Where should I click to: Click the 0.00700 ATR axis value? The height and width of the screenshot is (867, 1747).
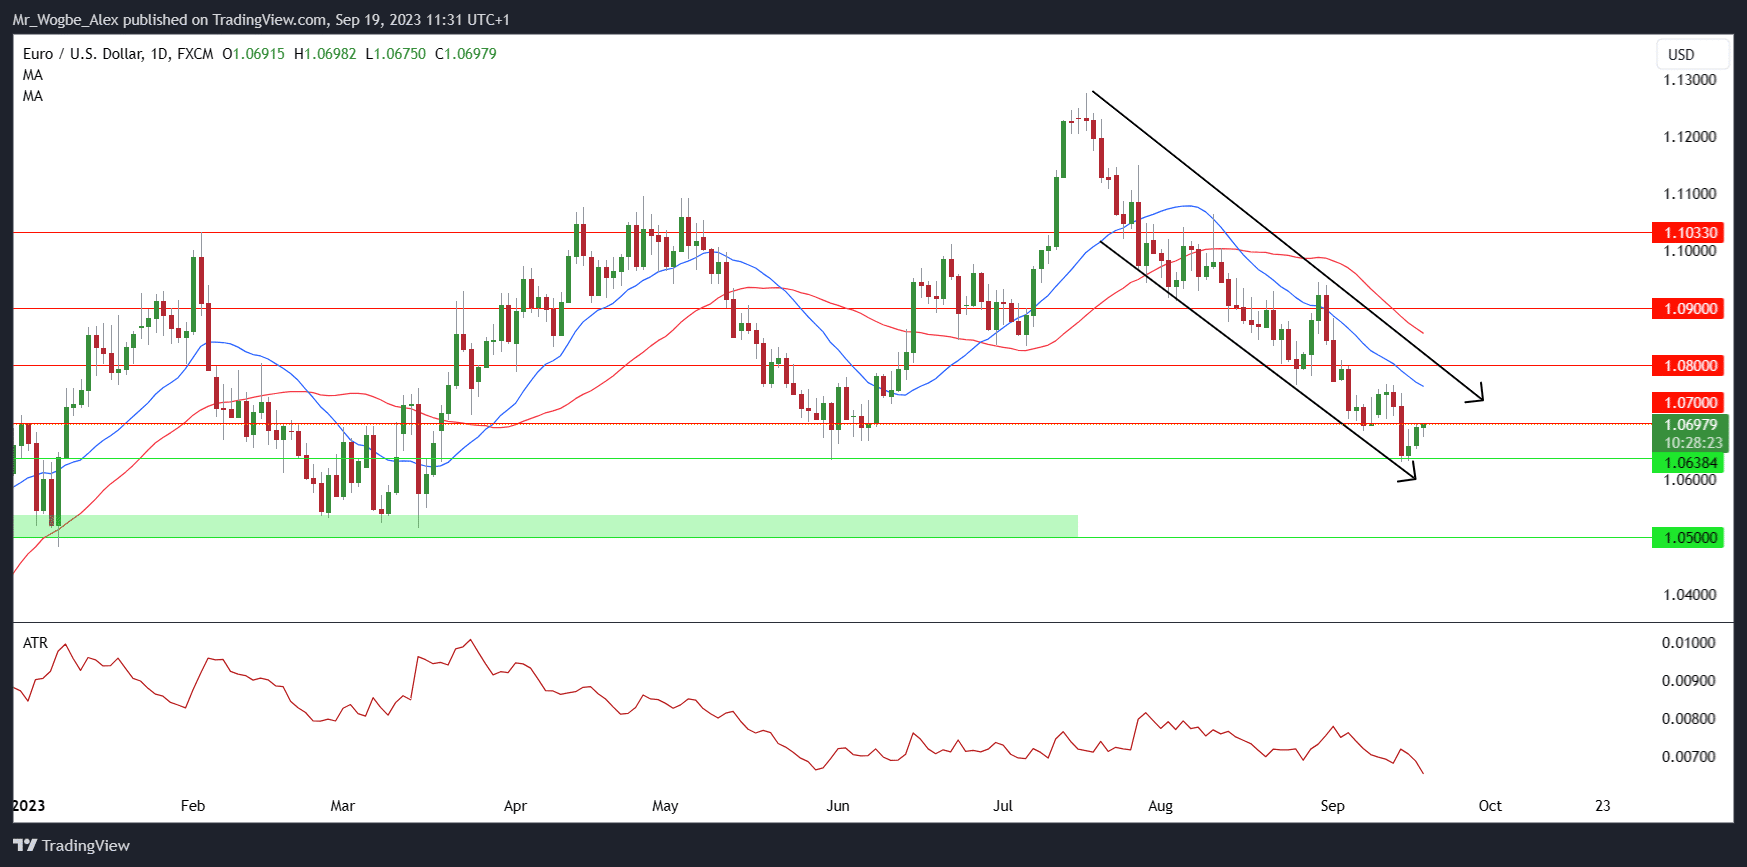pos(1689,757)
